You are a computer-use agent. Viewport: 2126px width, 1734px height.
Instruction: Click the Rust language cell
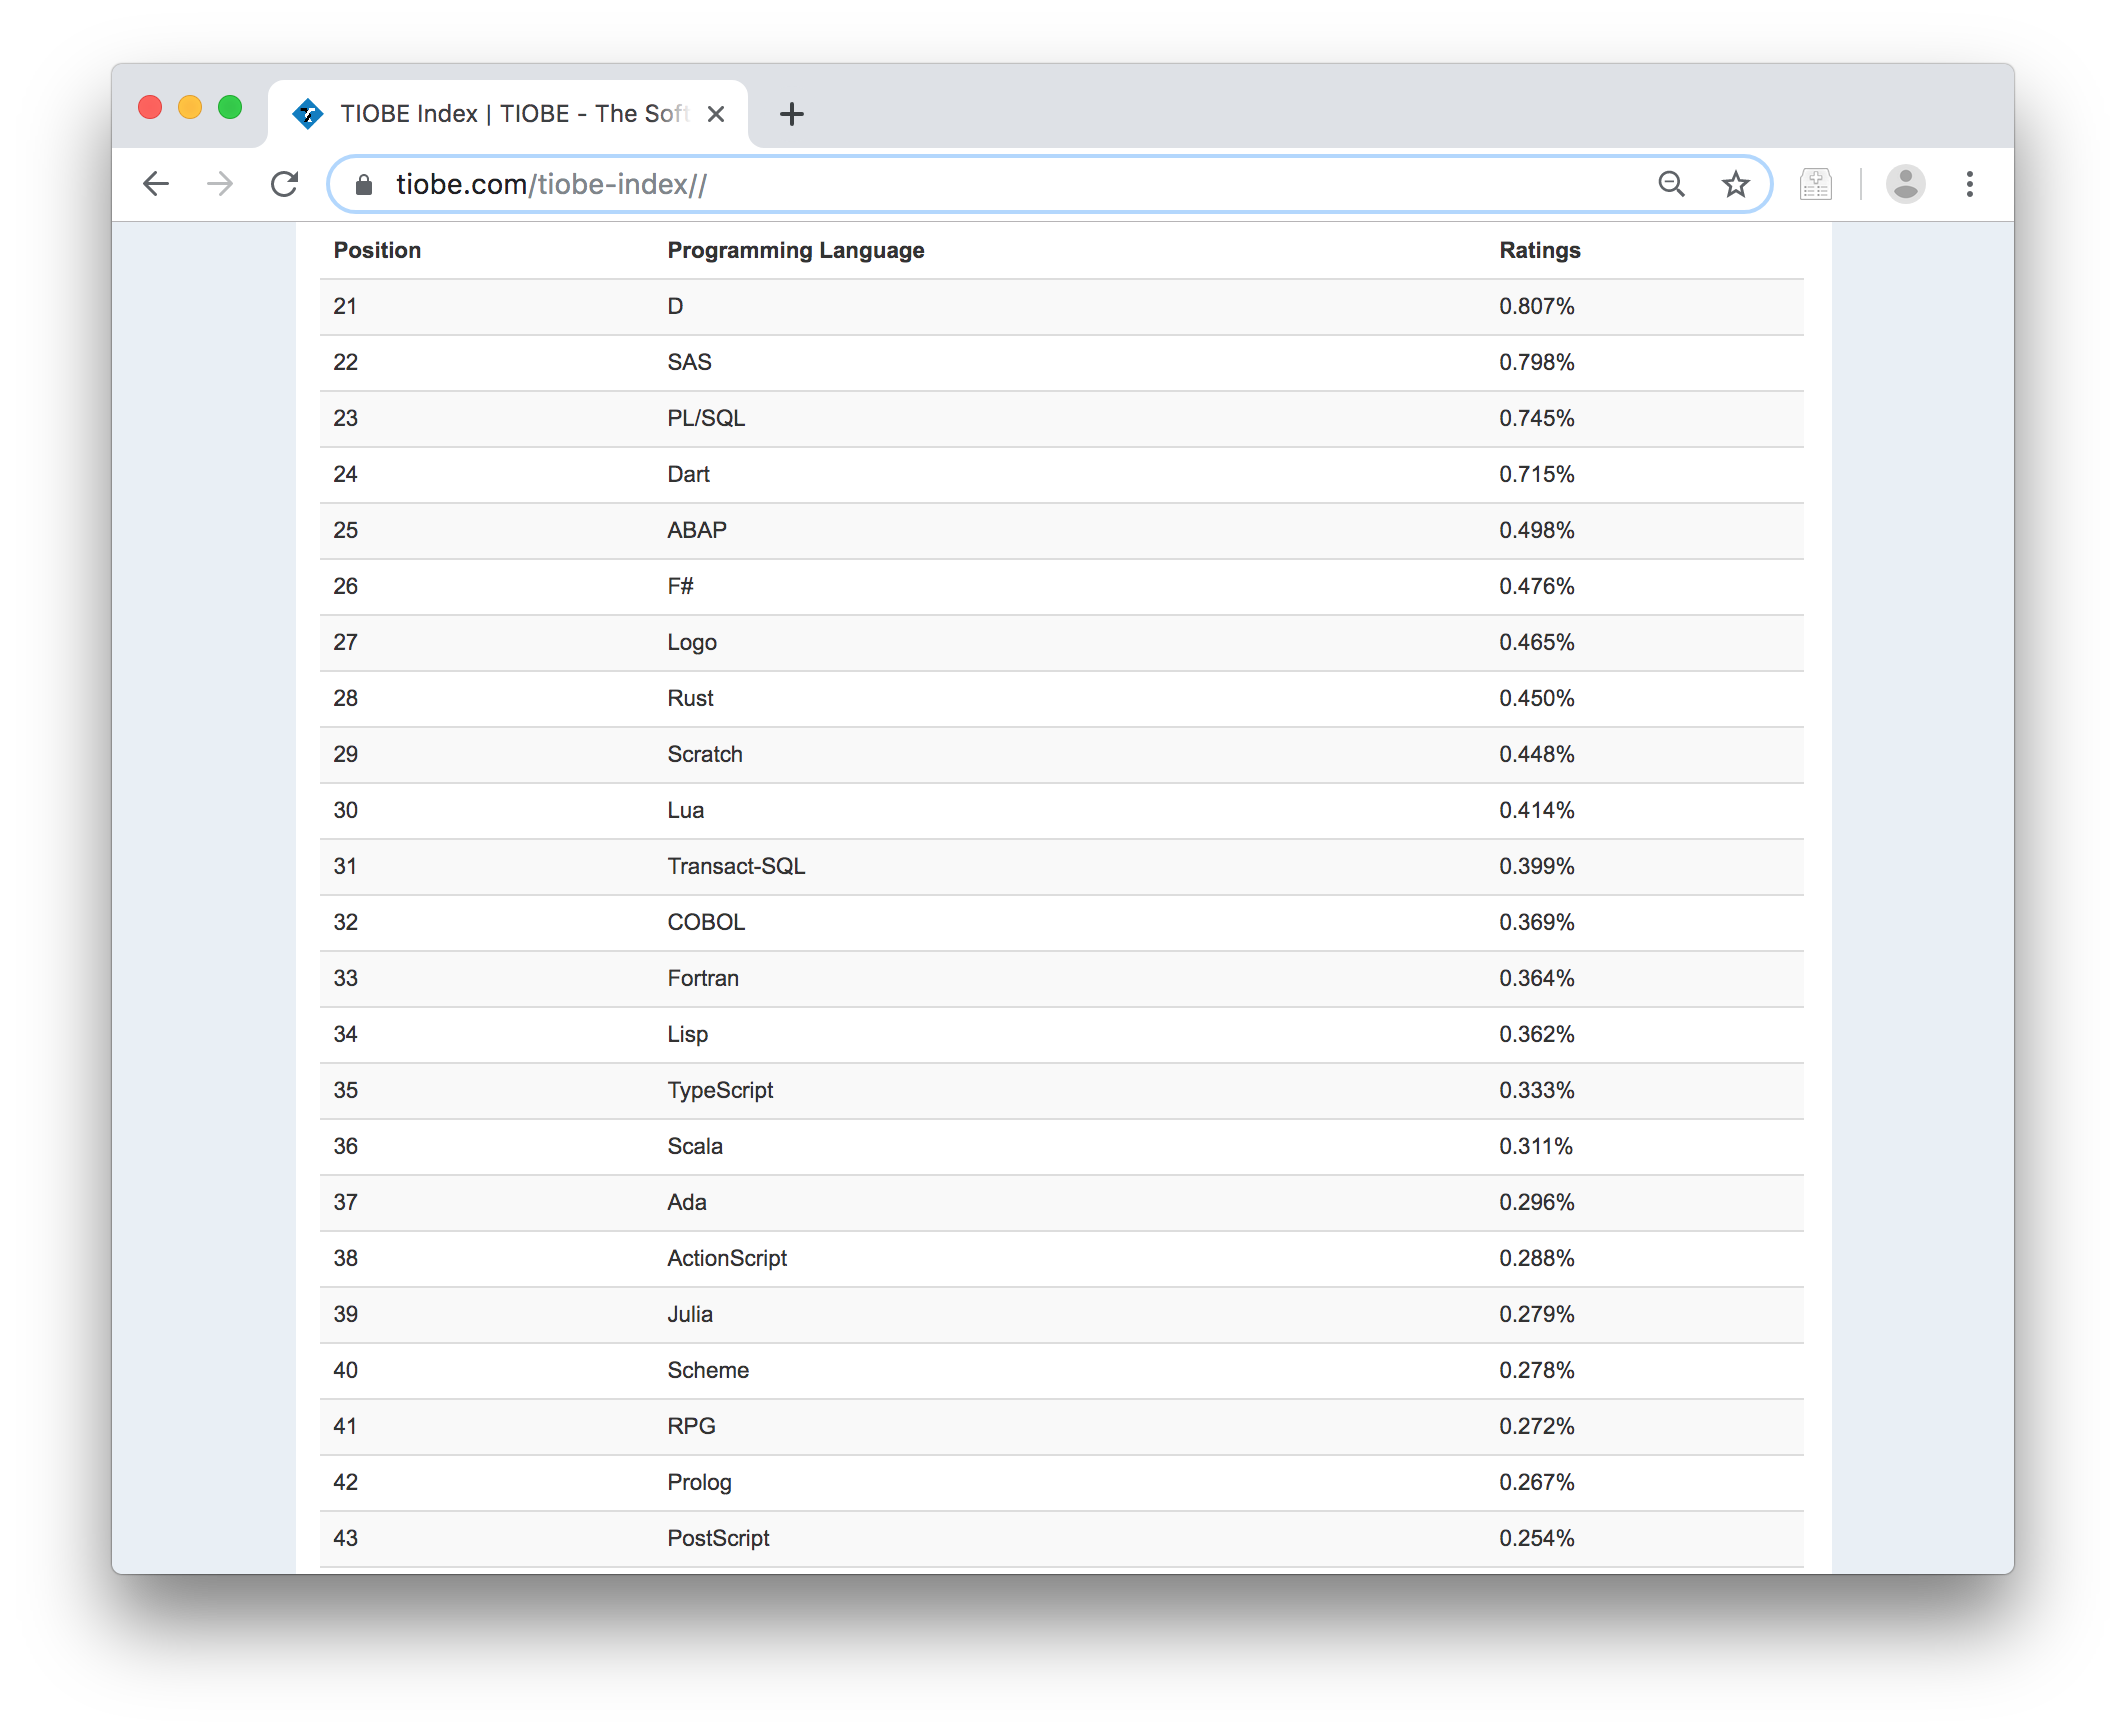tap(691, 698)
